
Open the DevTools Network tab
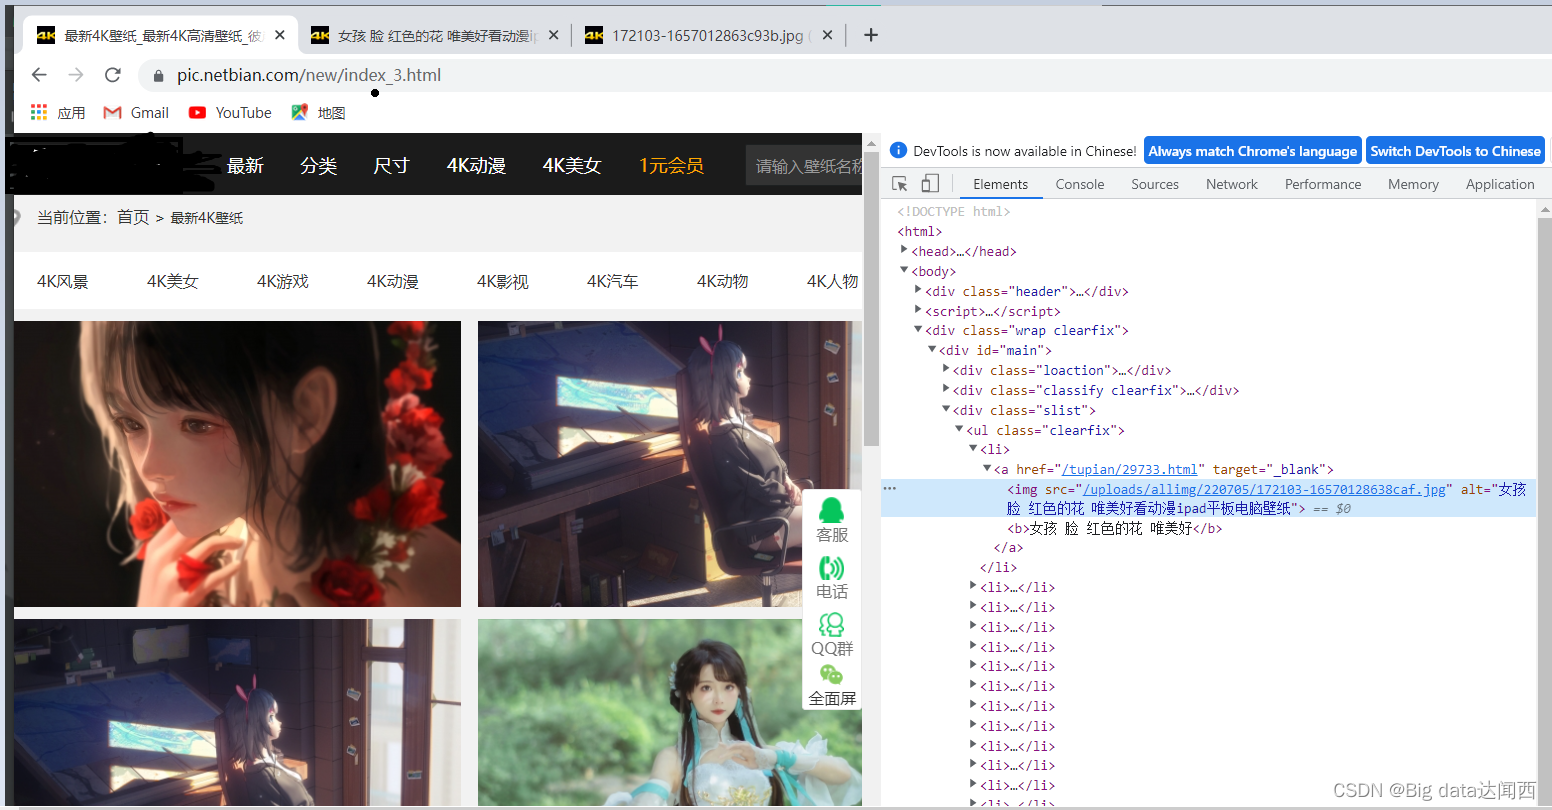(x=1232, y=184)
